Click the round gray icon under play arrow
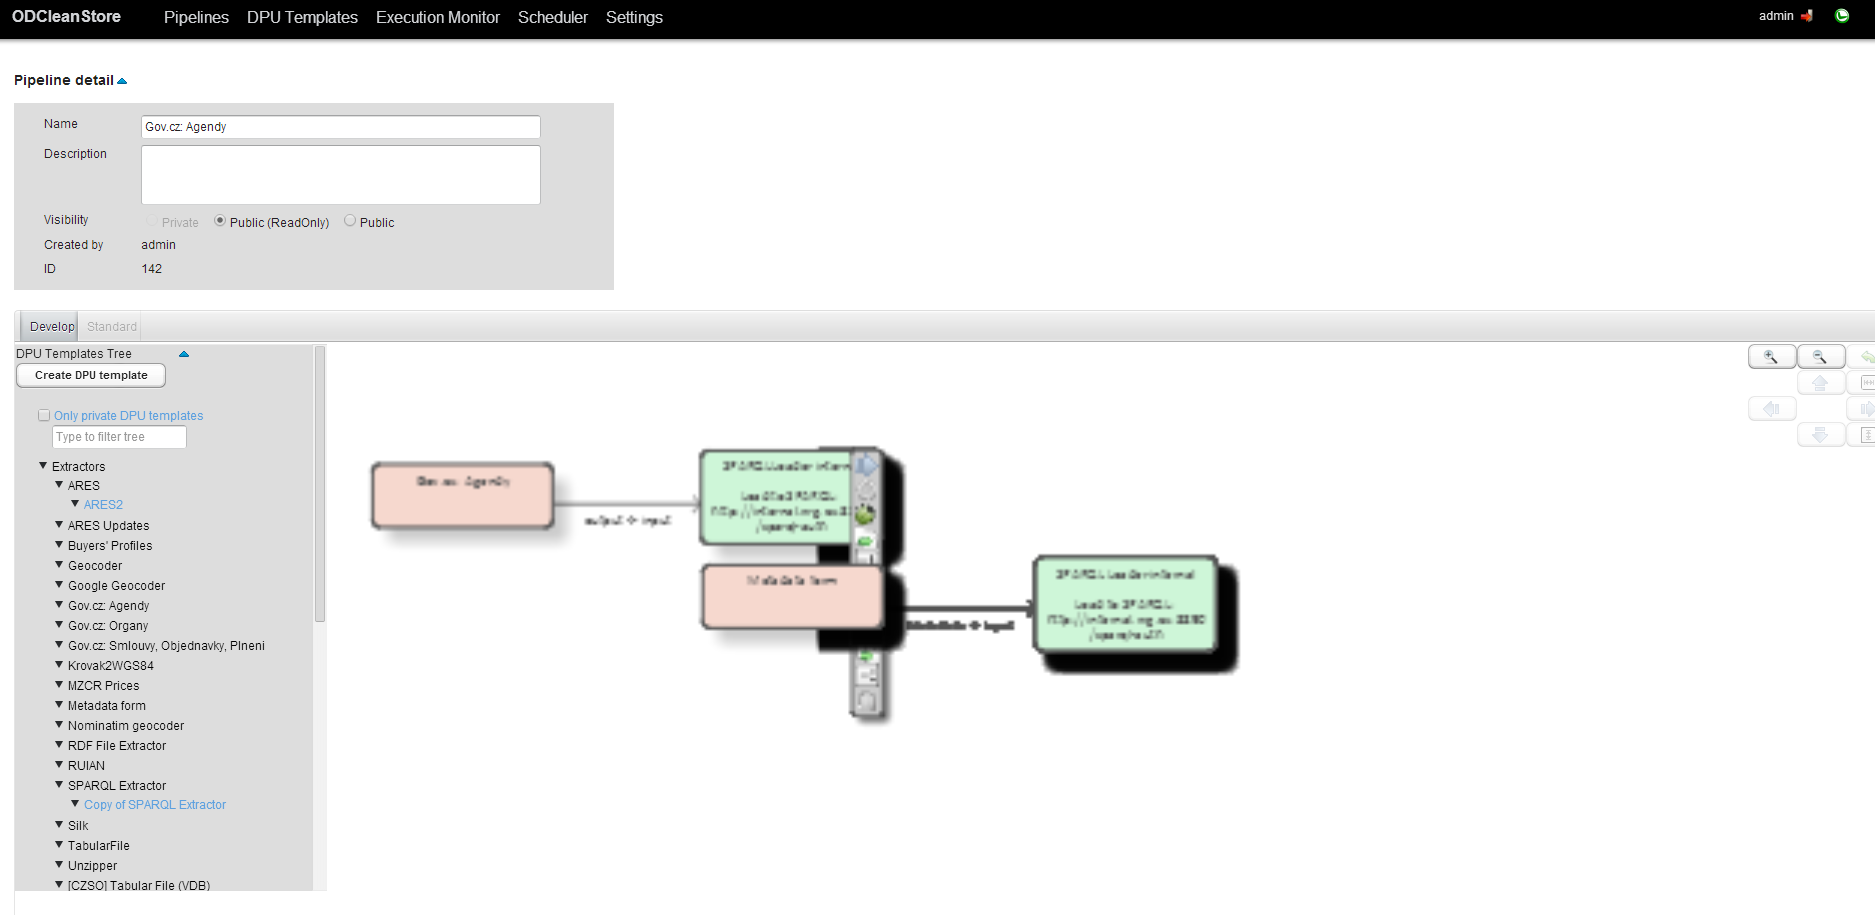The height and width of the screenshot is (915, 1875). (866, 490)
